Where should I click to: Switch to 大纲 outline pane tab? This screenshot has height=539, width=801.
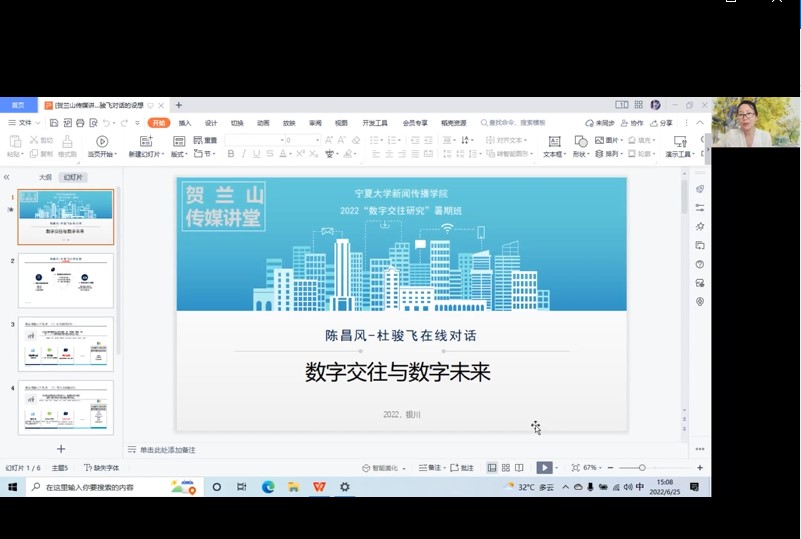pos(45,177)
